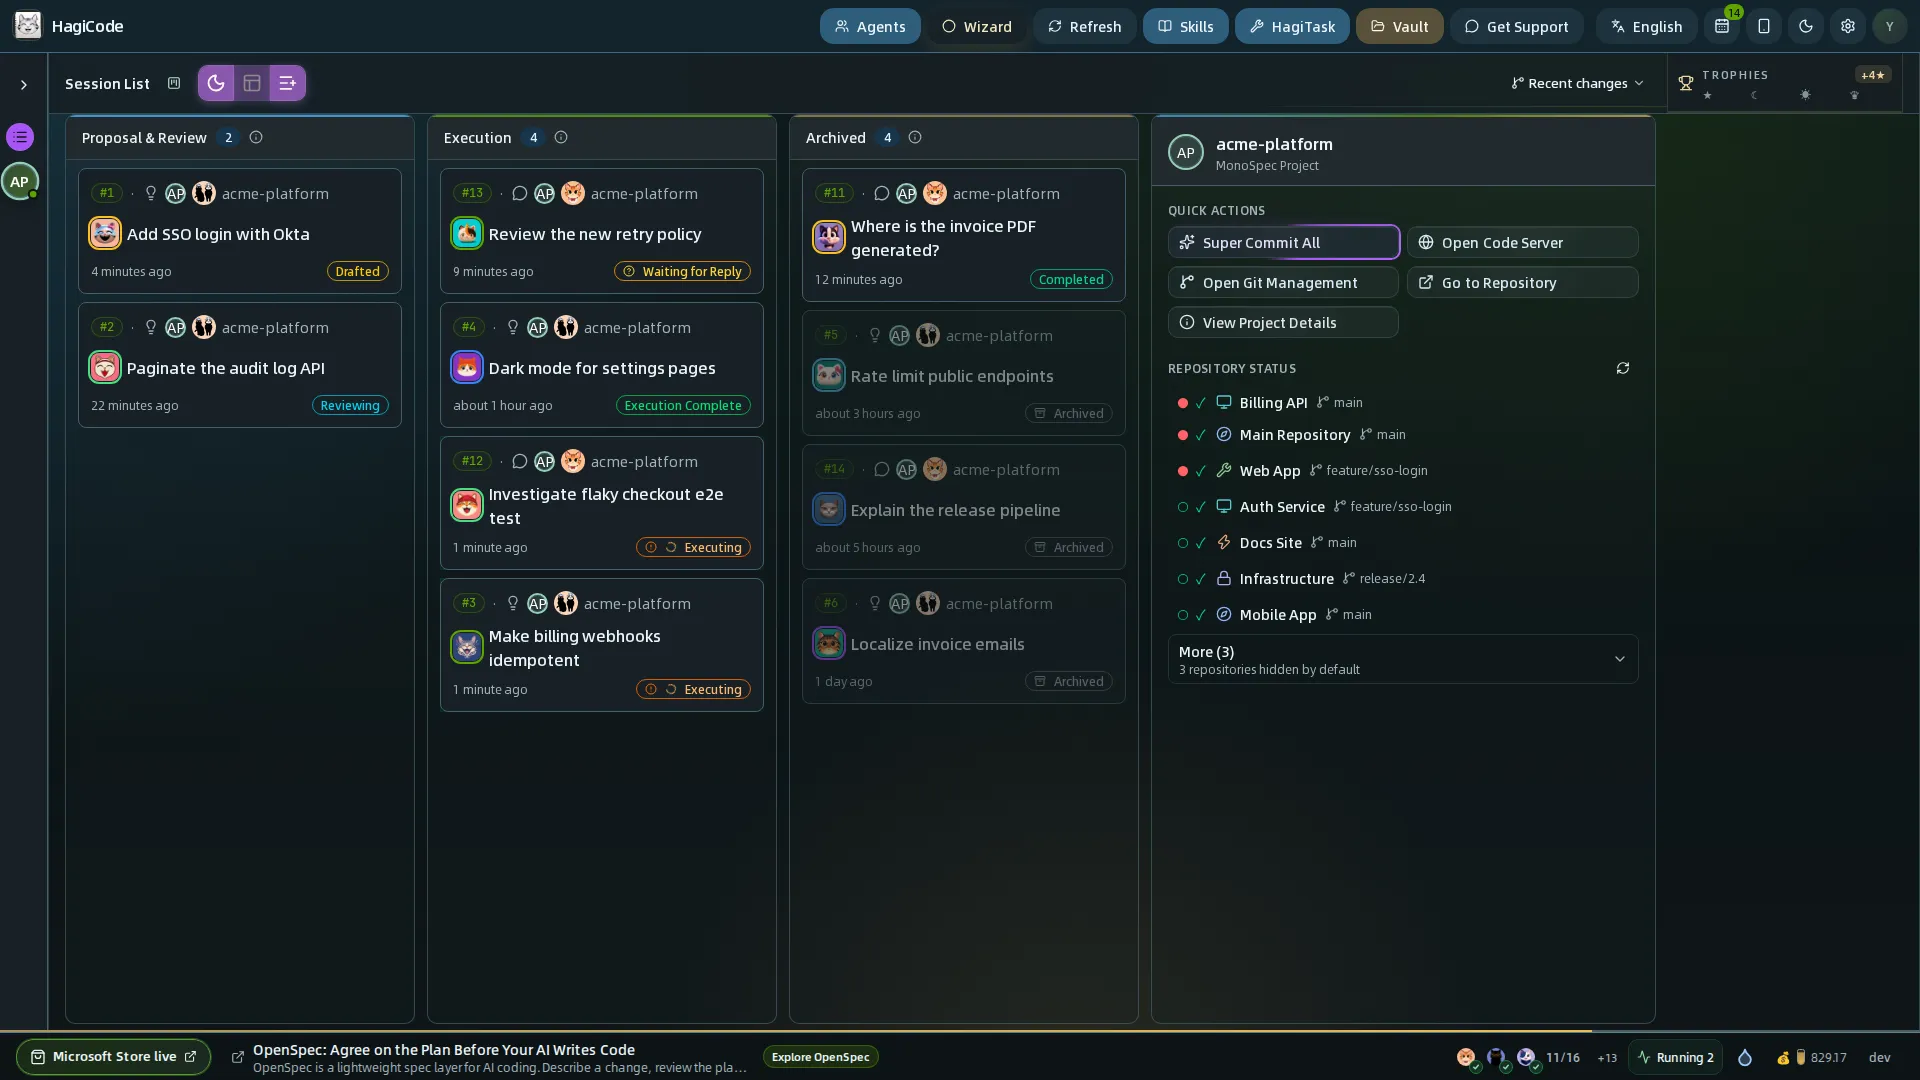Select the Web App repository row
This screenshot has width=1920, height=1080.
click(x=1403, y=470)
